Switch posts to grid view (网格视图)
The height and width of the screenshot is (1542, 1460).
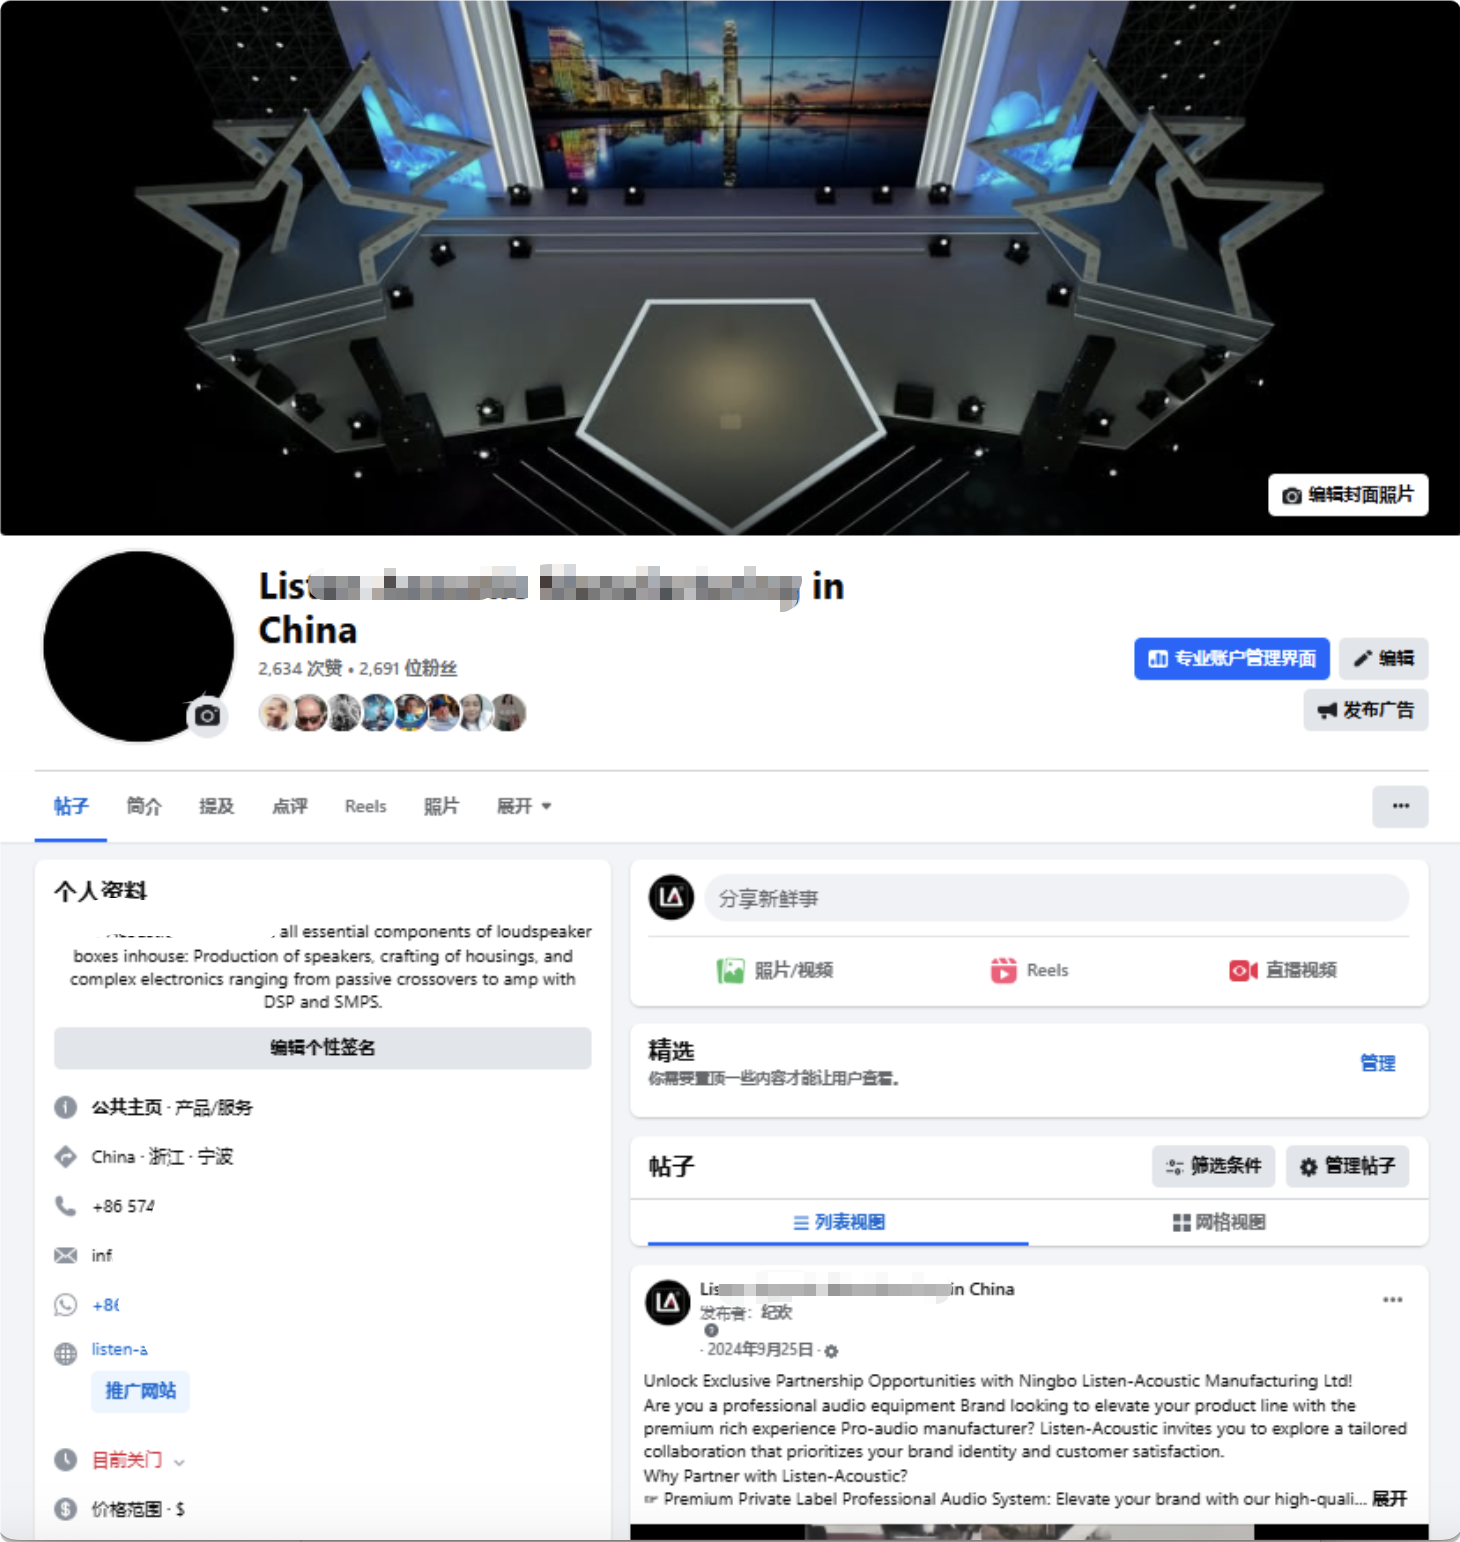coord(1219,1222)
